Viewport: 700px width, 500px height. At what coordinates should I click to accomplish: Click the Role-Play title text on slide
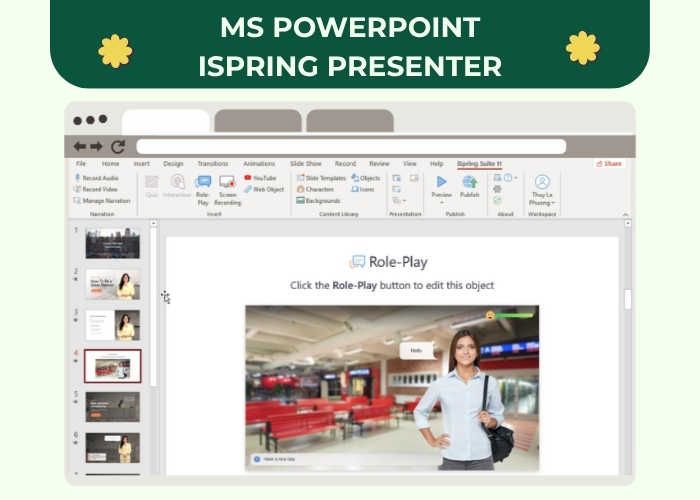click(x=398, y=262)
